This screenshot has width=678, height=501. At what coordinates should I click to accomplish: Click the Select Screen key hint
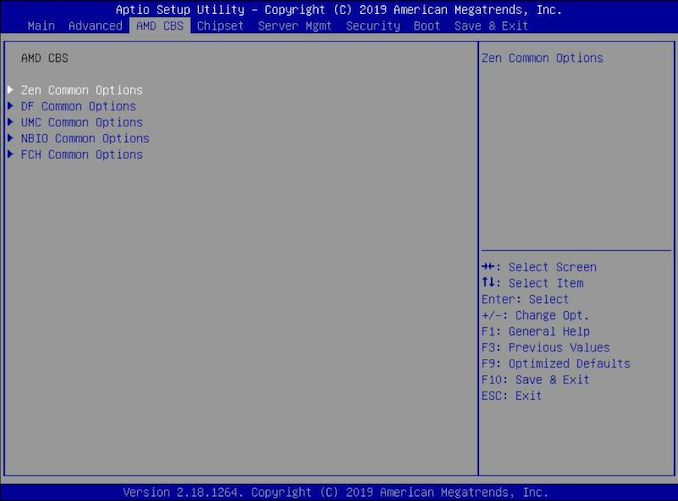tap(539, 267)
